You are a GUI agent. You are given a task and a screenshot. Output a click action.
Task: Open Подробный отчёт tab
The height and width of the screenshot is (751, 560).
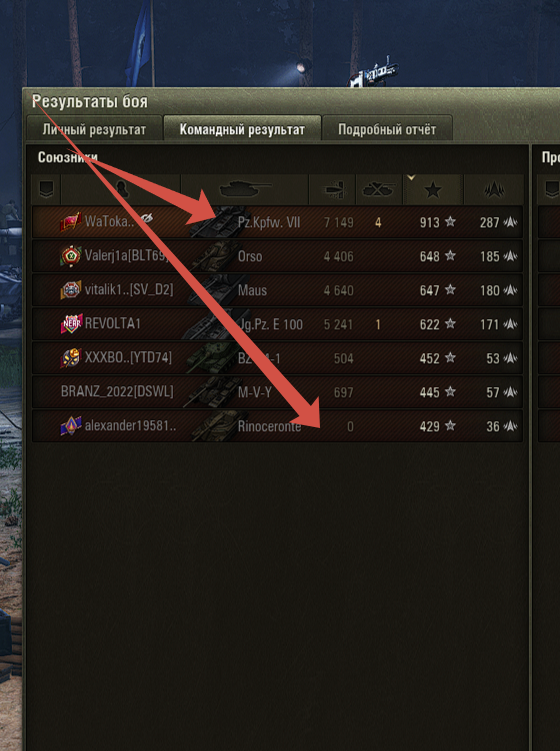[387, 129]
